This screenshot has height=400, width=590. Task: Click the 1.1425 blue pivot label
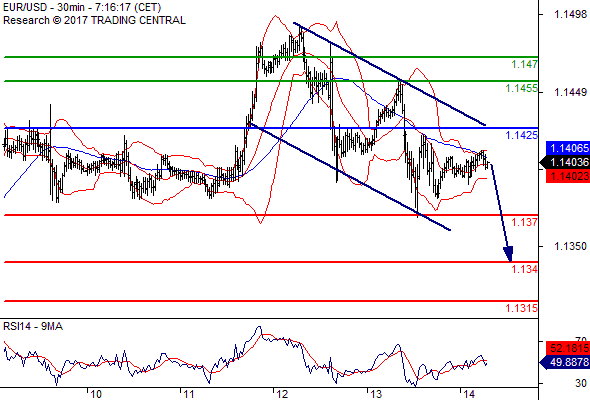522,135
